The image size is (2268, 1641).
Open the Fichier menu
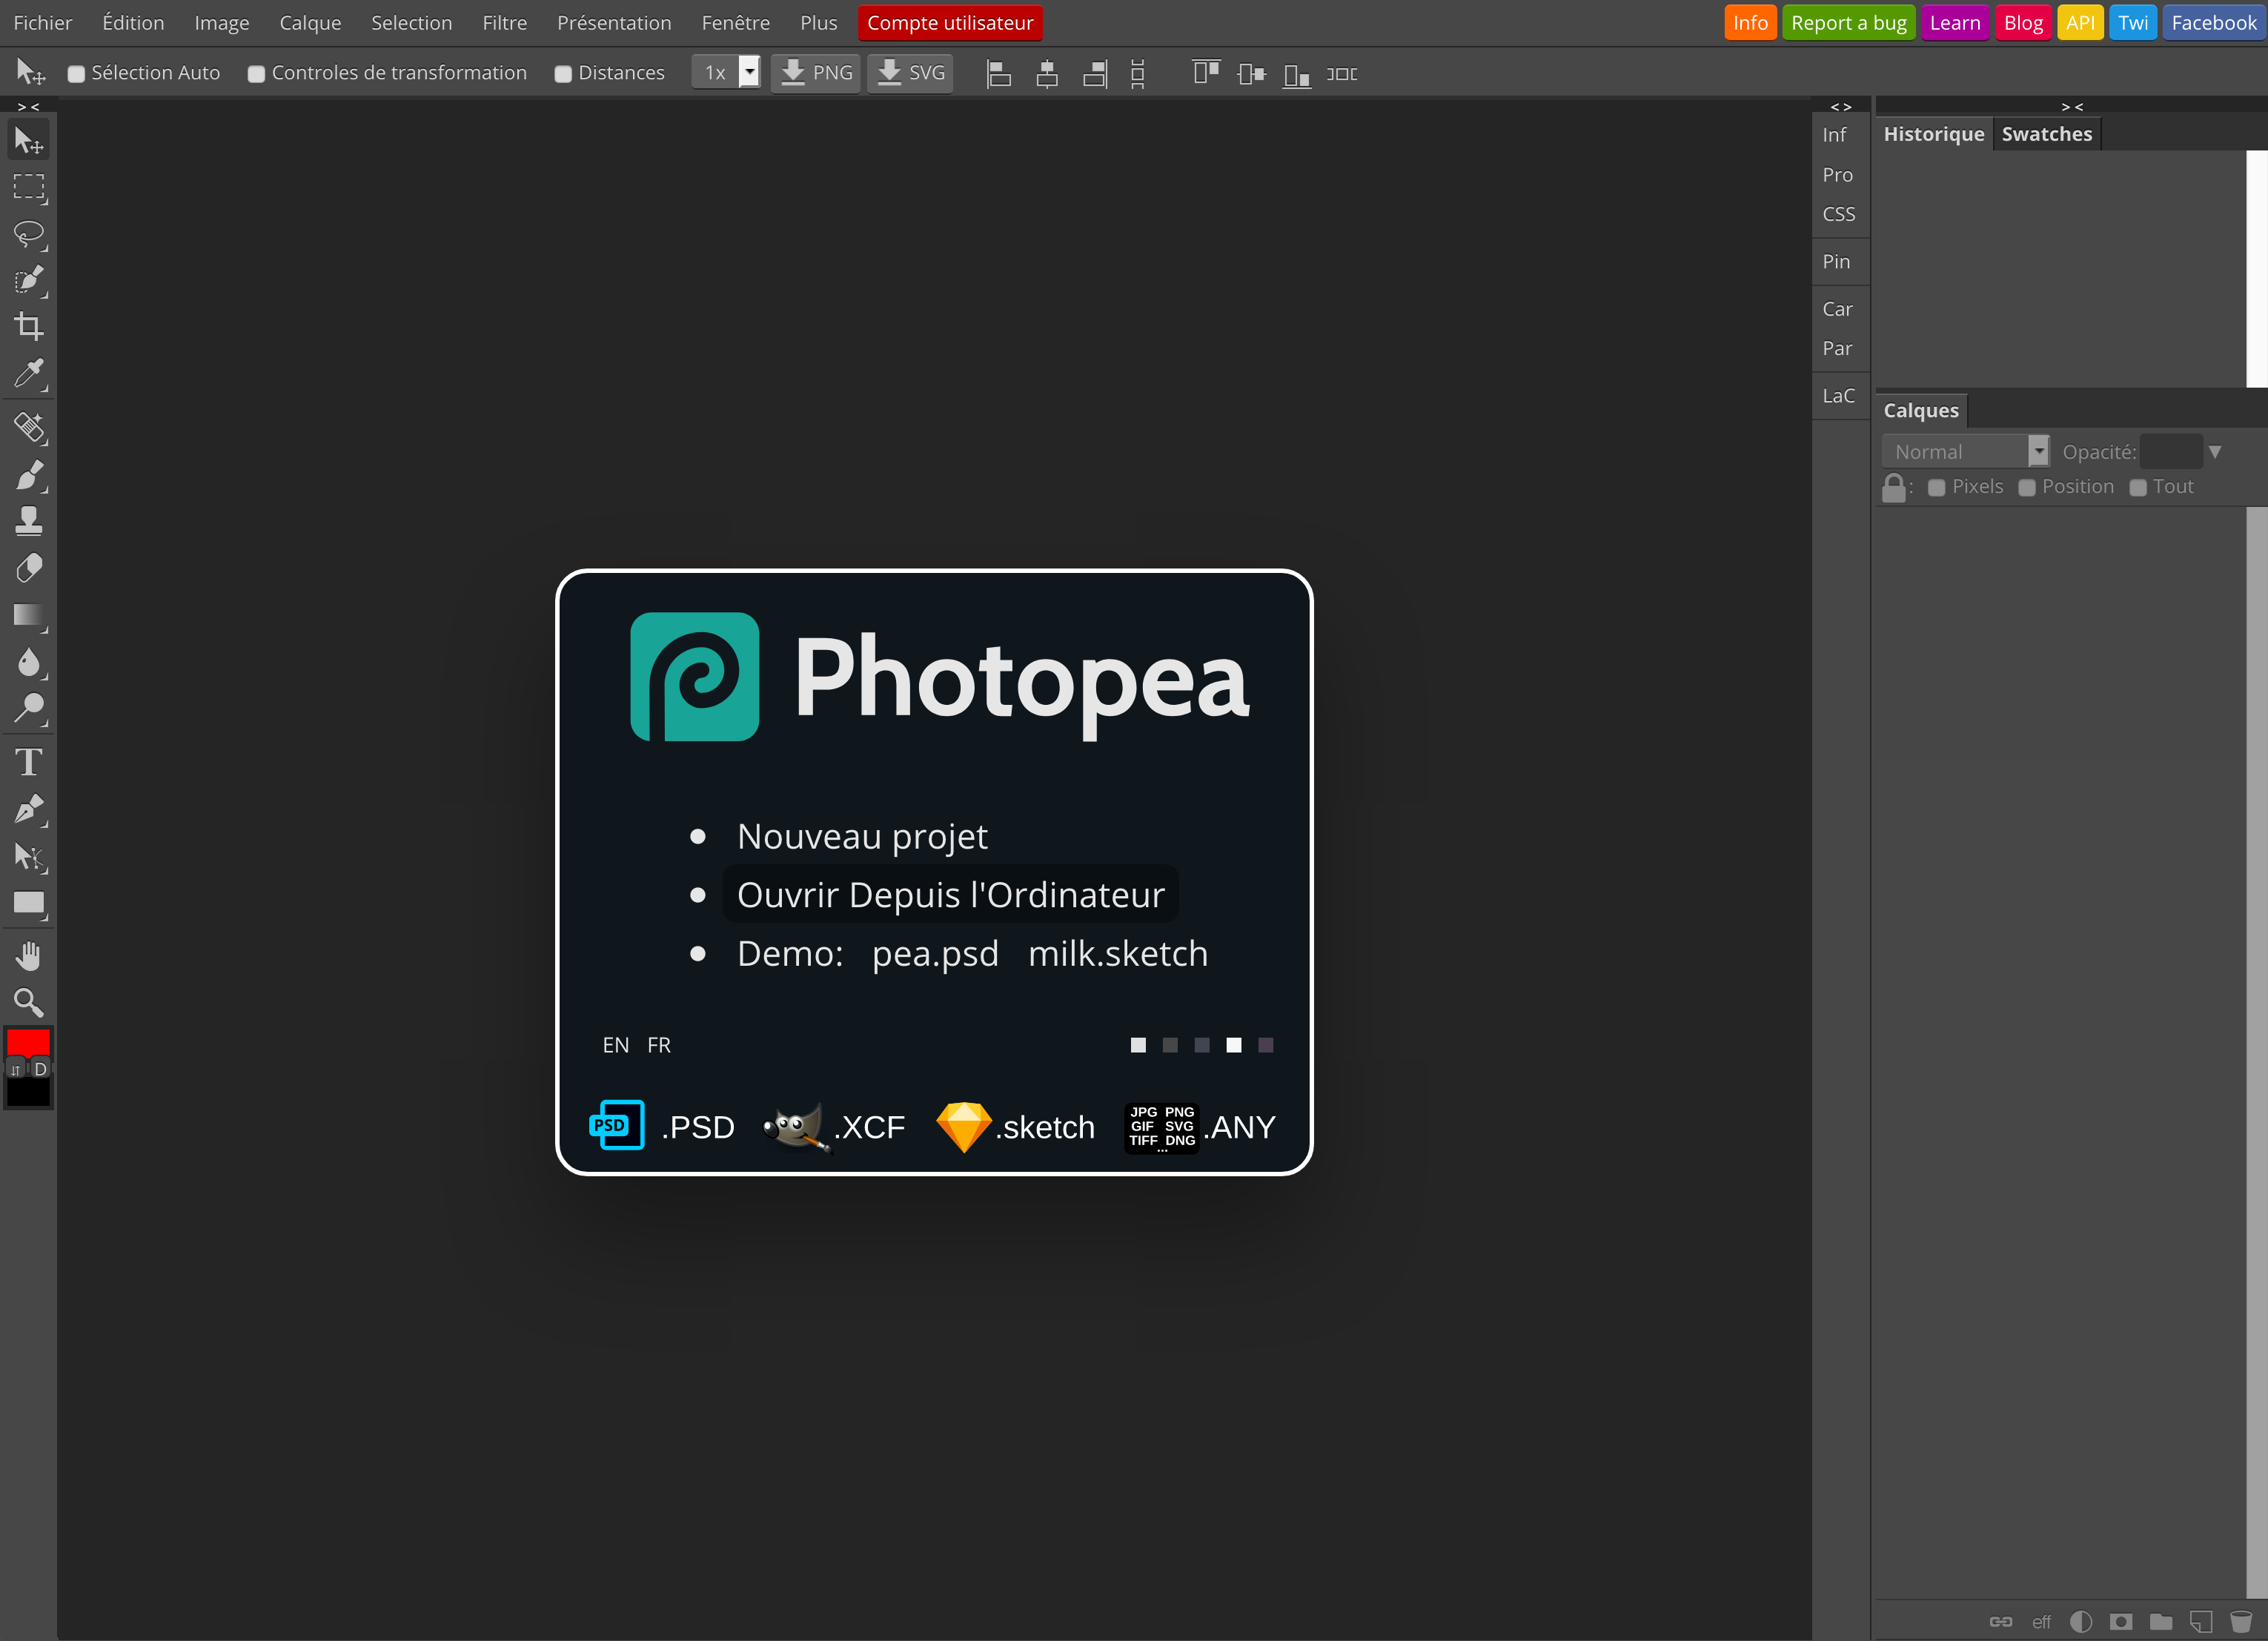pyautogui.click(x=43, y=22)
